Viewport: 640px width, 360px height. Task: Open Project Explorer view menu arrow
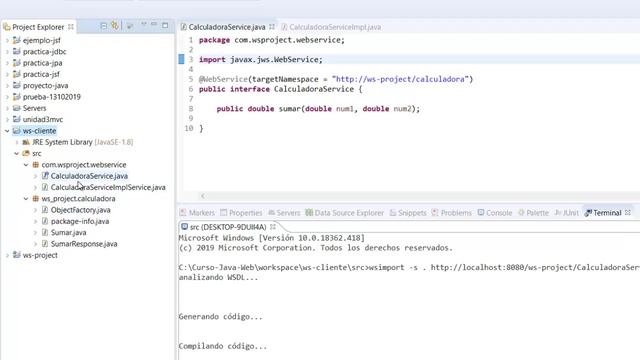144,25
